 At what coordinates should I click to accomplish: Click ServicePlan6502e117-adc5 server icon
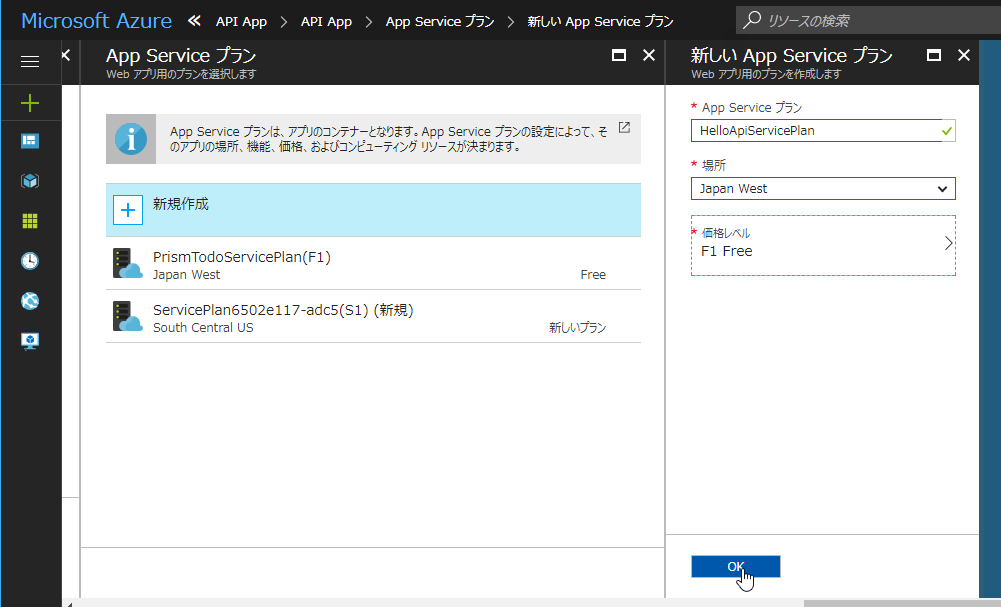(x=128, y=317)
